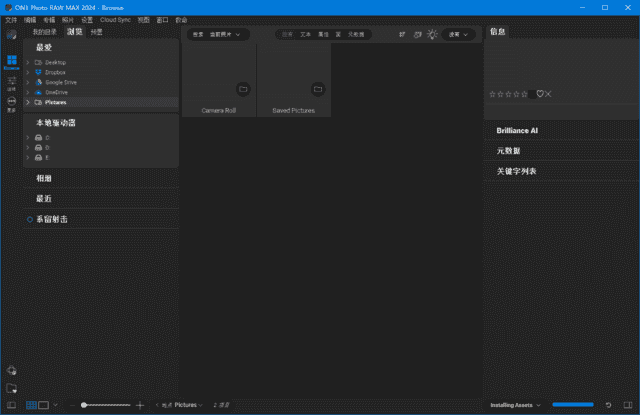Viewport: 640px width, 415px height.
Task: Click the sun-shaped icon in the top toolbar
Action: coord(432,34)
